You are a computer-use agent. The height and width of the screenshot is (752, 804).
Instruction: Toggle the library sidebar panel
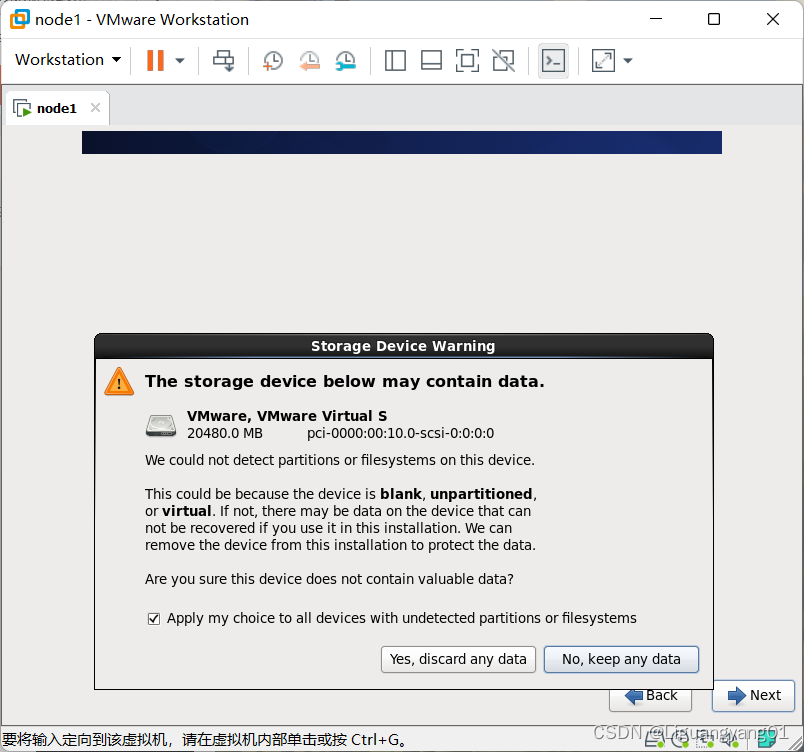pyautogui.click(x=395, y=60)
